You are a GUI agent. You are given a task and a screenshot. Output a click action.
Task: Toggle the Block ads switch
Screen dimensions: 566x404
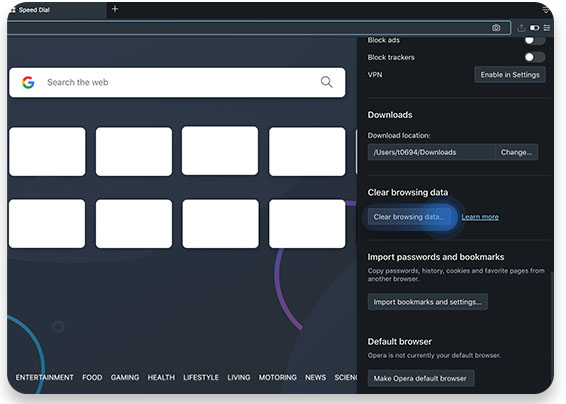pos(535,40)
